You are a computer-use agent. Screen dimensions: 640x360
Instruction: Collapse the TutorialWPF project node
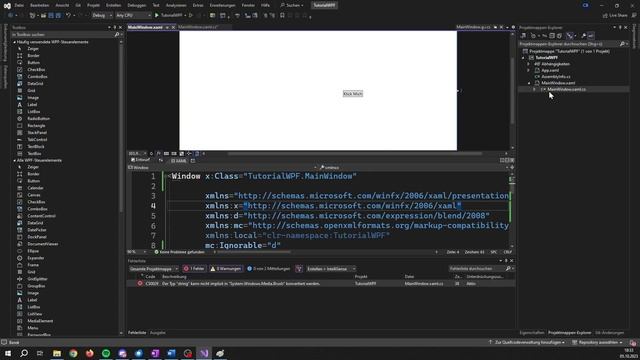[524, 58]
